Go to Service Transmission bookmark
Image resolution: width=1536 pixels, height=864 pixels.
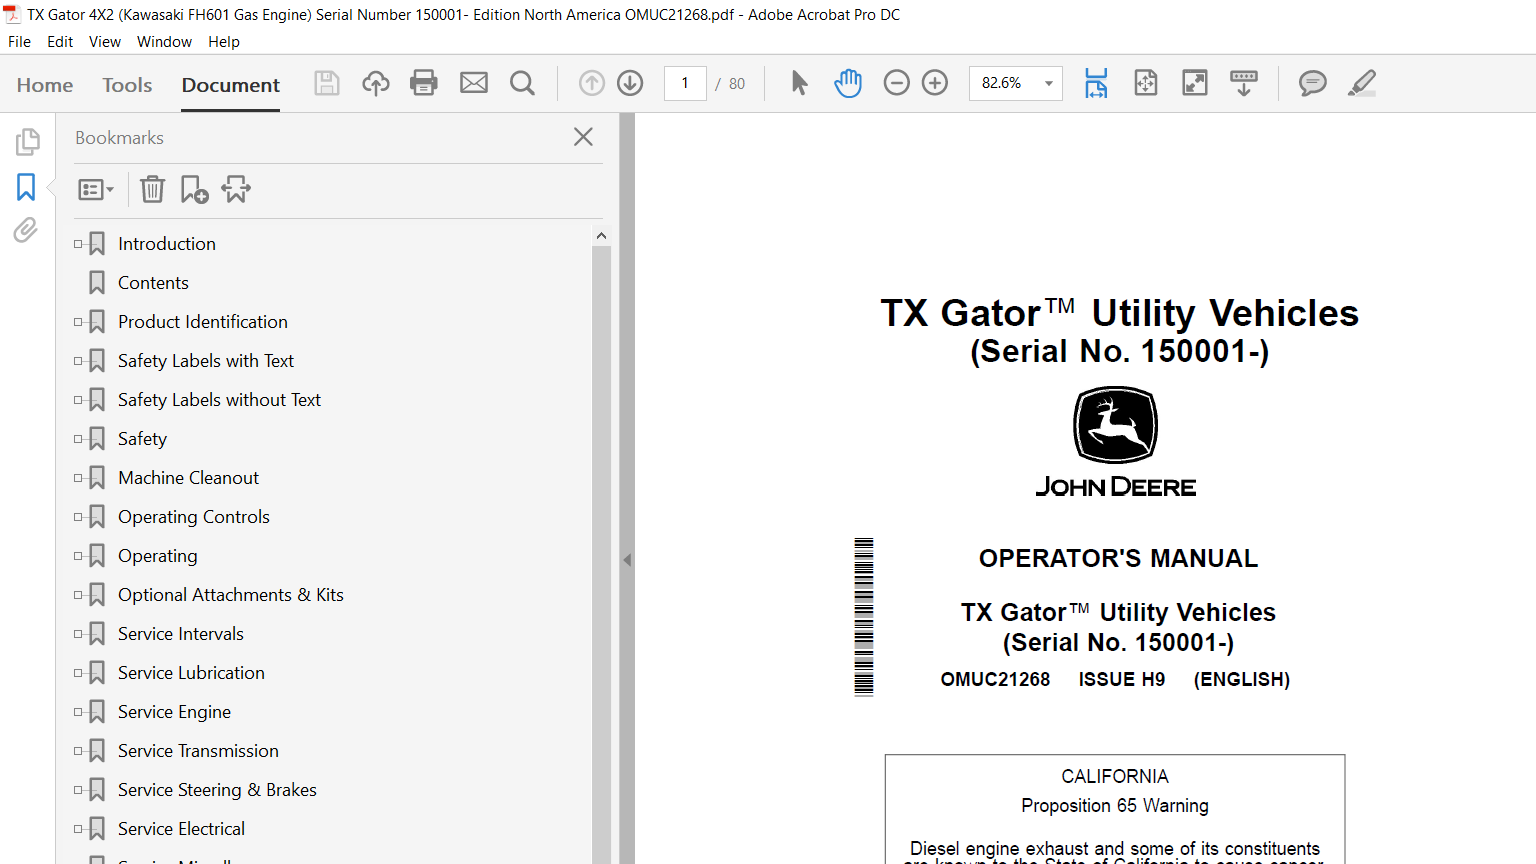point(198,751)
